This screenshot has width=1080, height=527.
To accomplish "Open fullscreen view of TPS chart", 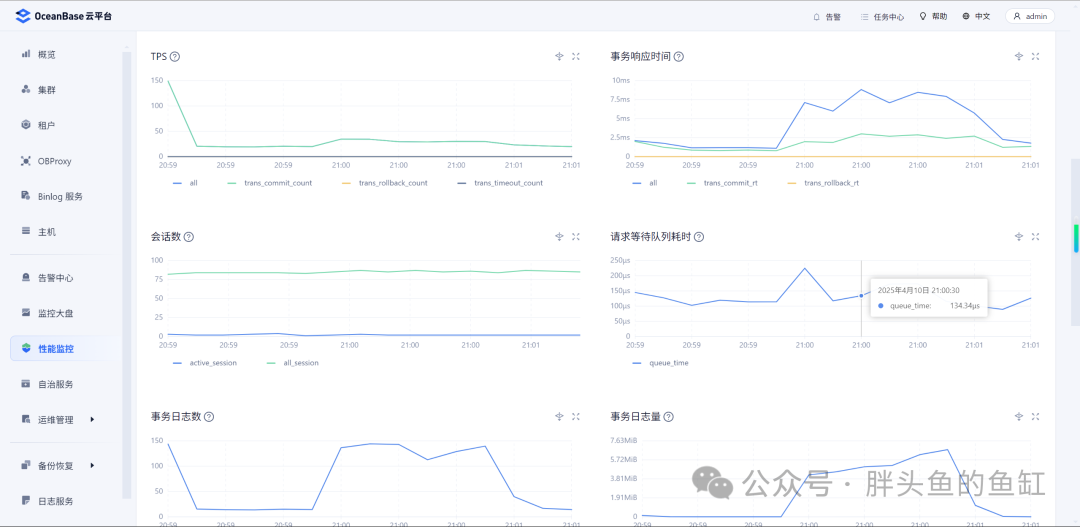I will pos(576,56).
